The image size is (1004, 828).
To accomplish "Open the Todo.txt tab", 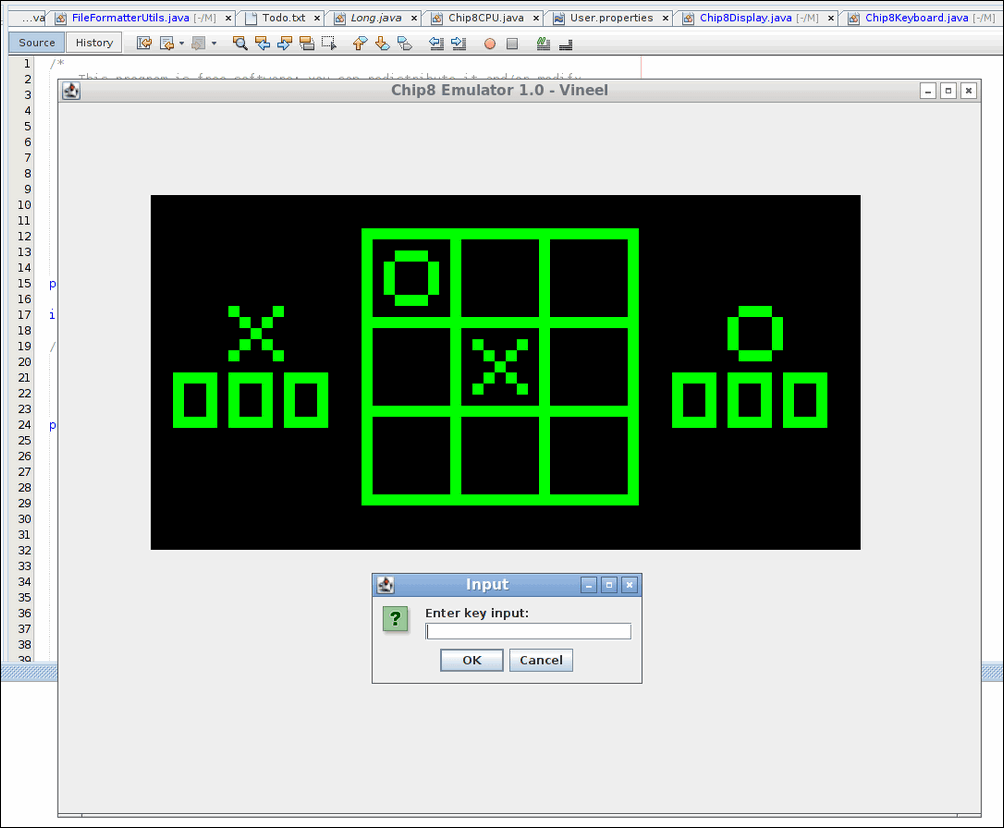I will 283,17.
